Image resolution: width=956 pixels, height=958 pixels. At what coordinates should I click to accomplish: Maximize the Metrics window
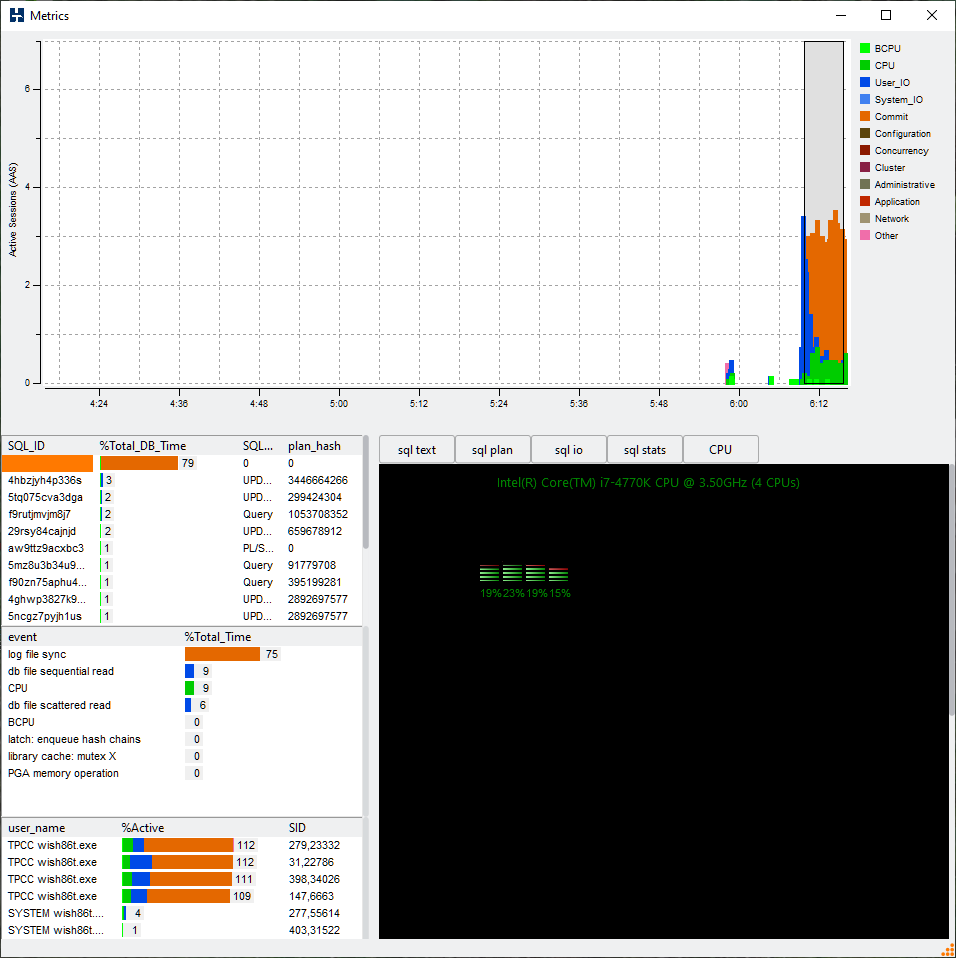click(886, 15)
